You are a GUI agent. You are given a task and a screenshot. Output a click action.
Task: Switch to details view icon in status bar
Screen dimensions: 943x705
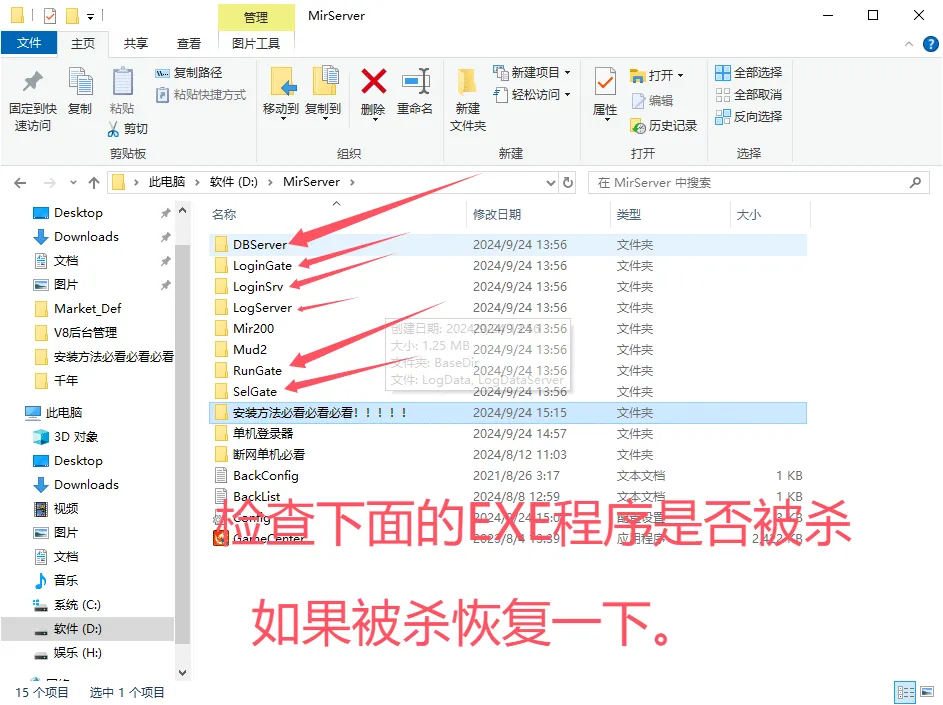905,692
